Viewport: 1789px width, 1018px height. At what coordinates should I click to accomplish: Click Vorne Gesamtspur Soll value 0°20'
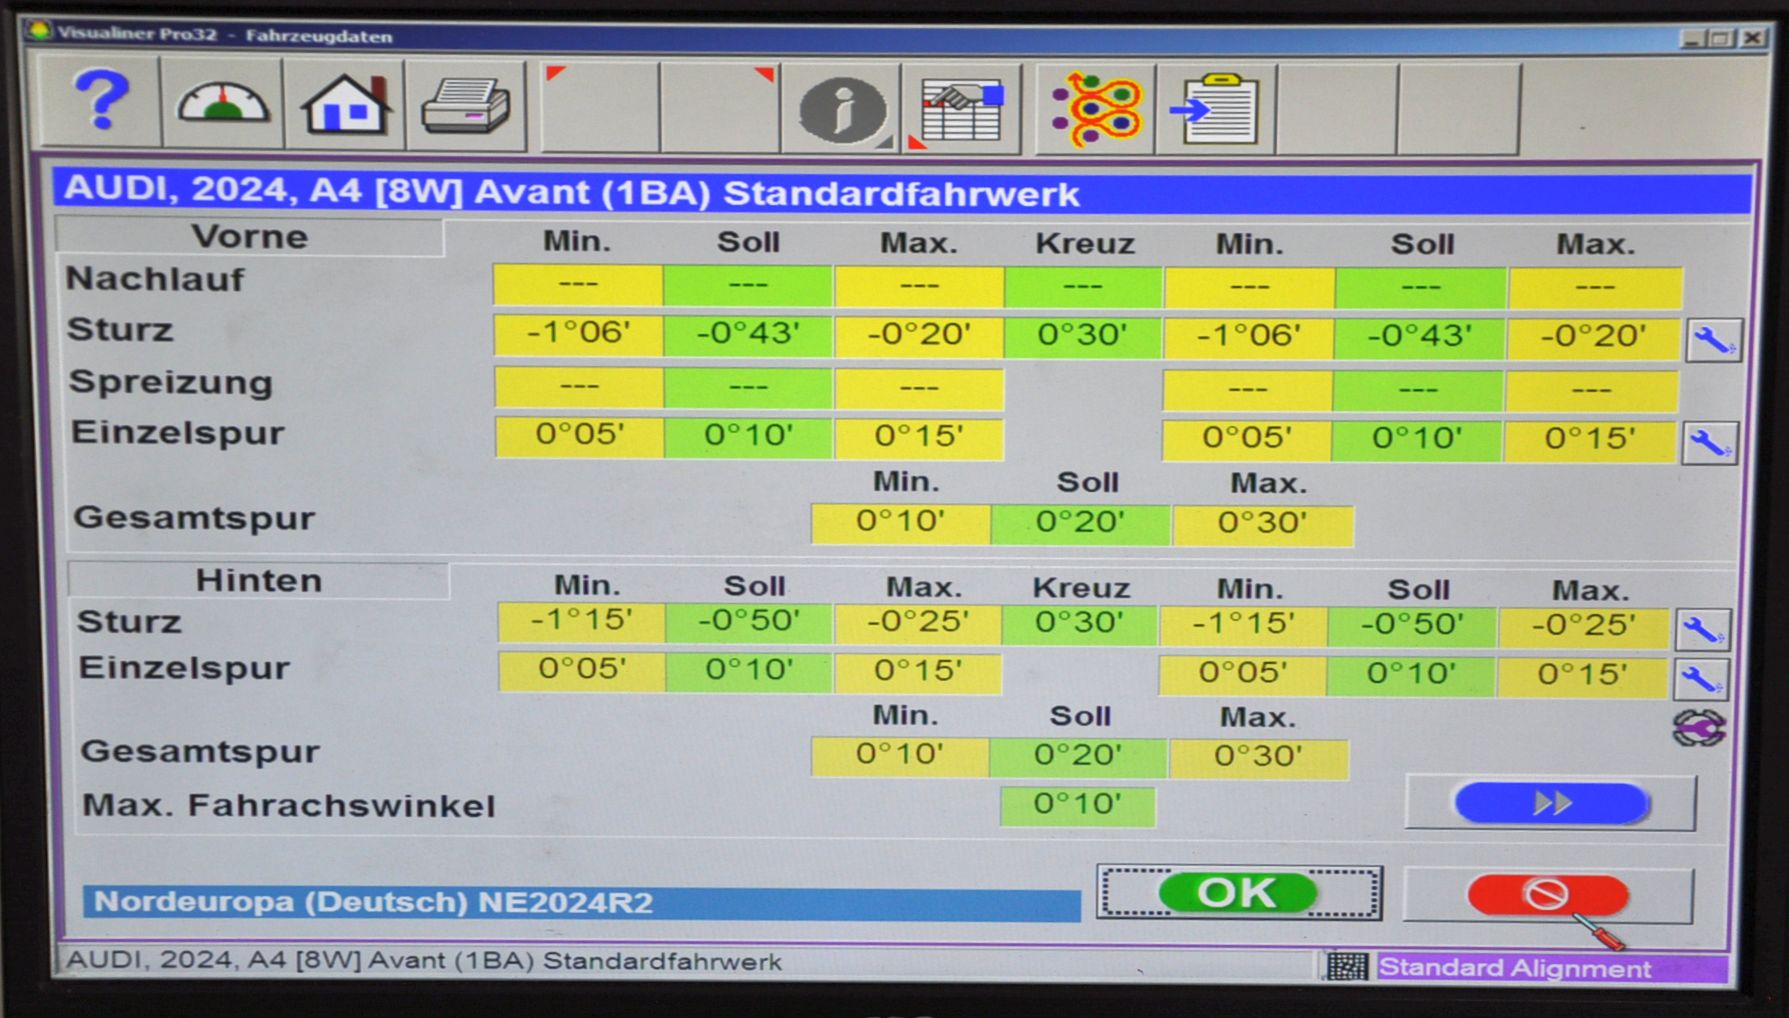[1080, 523]
